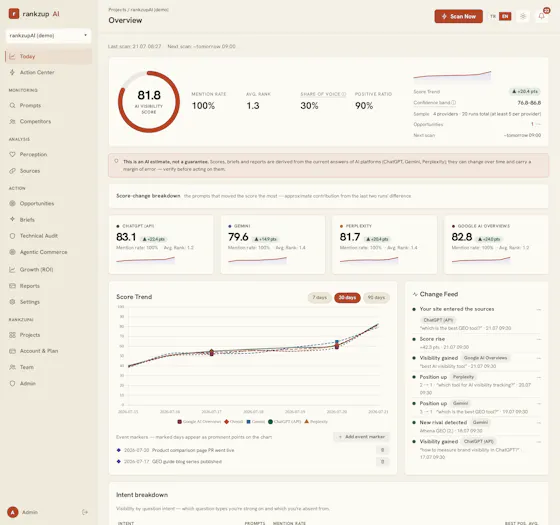Click the 2026-07-20 marker on chart

[337, 345]
